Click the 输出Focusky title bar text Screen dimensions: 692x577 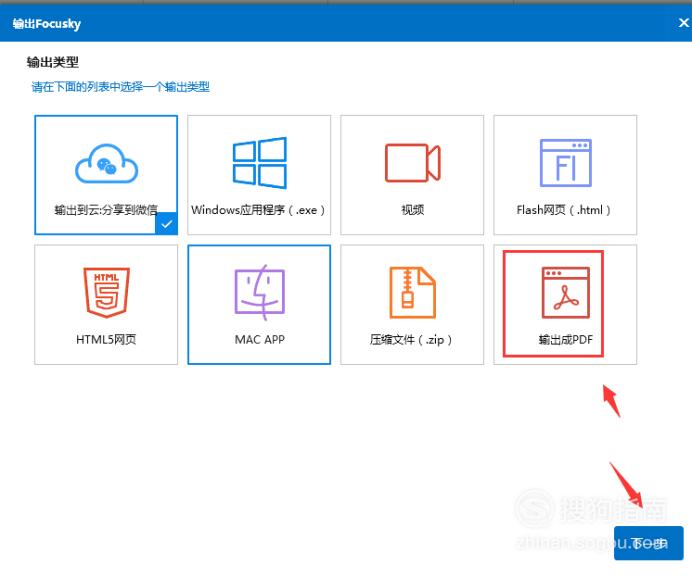coord(46,24)
